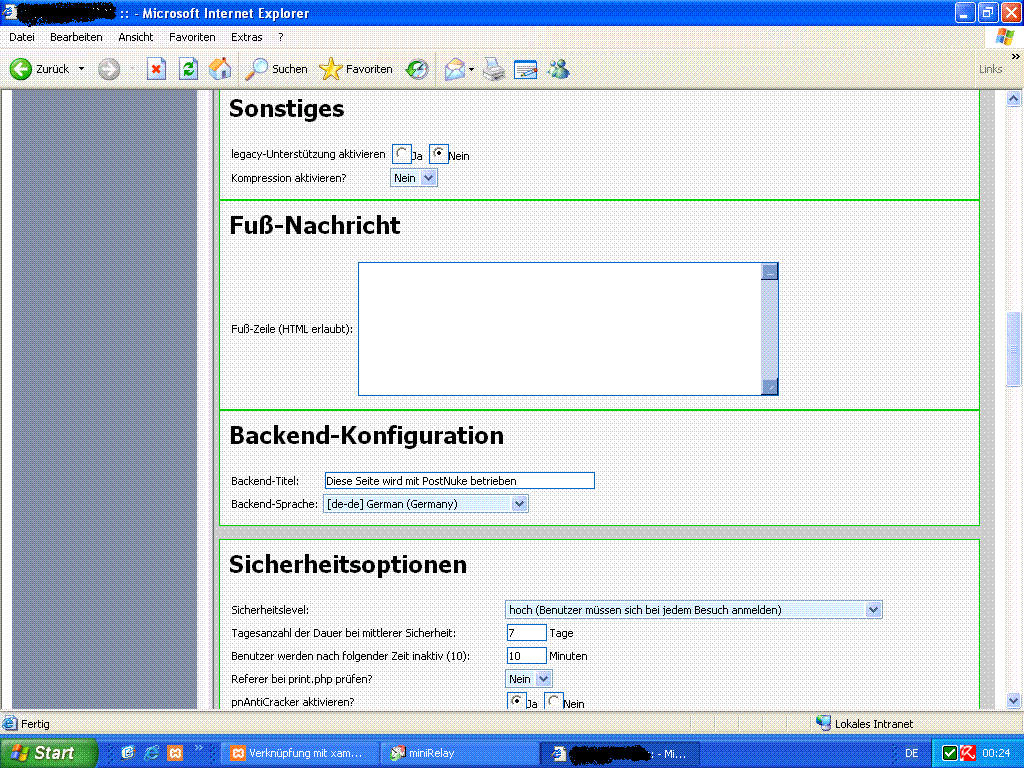The image size is (1024, 768).
Task: Open the Favoriten star panel
Action: (x=356, y=69)
